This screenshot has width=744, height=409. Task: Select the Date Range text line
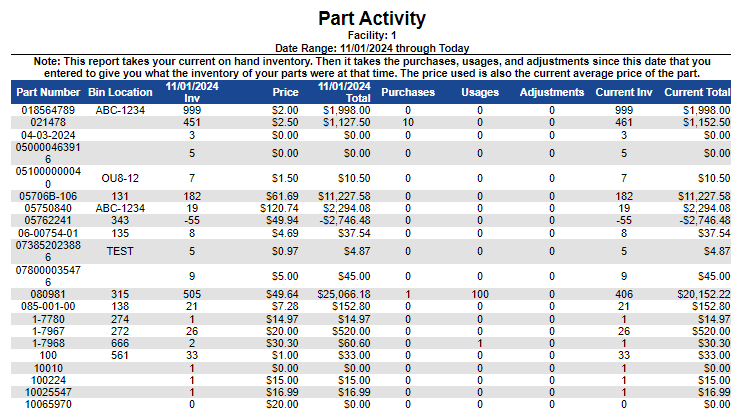pos(372,48)
